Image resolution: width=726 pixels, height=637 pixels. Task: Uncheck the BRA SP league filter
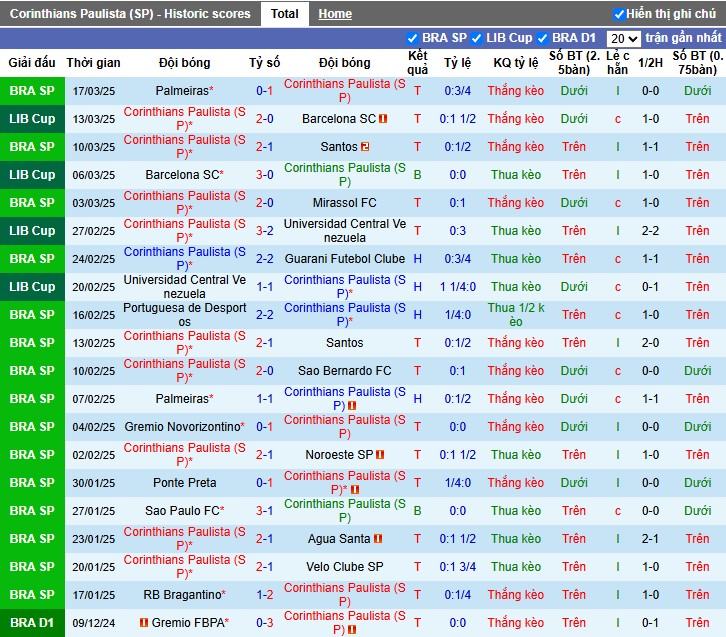click(412, 38)
